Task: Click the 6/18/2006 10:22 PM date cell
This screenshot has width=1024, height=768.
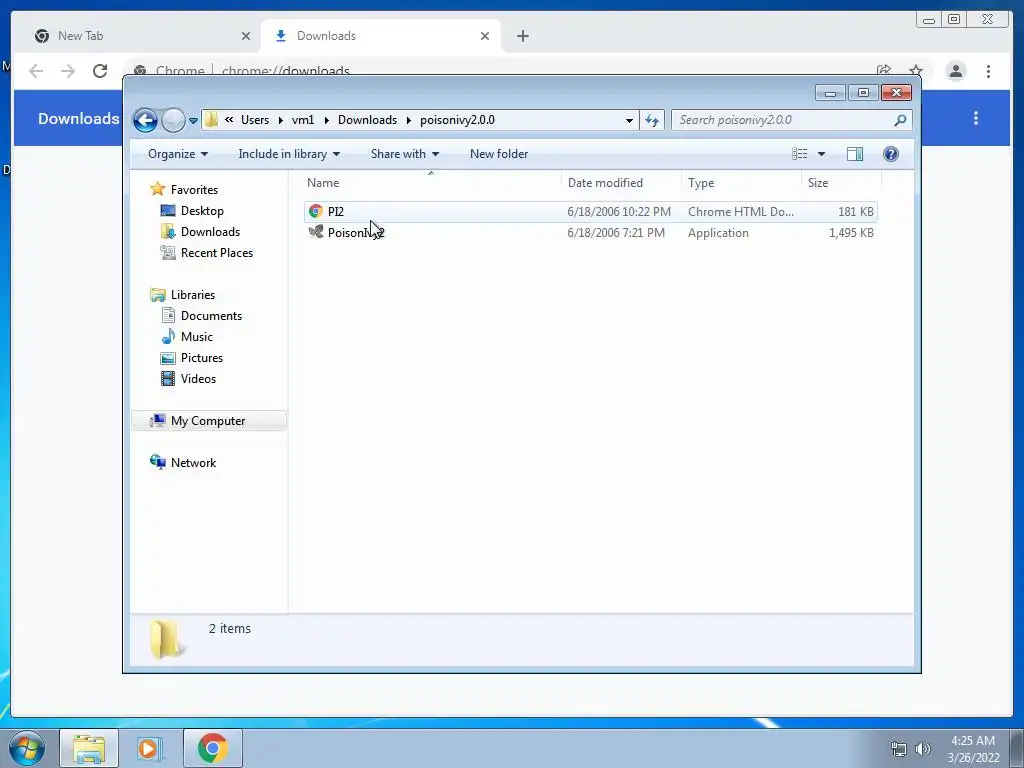Action: [619, 212]
